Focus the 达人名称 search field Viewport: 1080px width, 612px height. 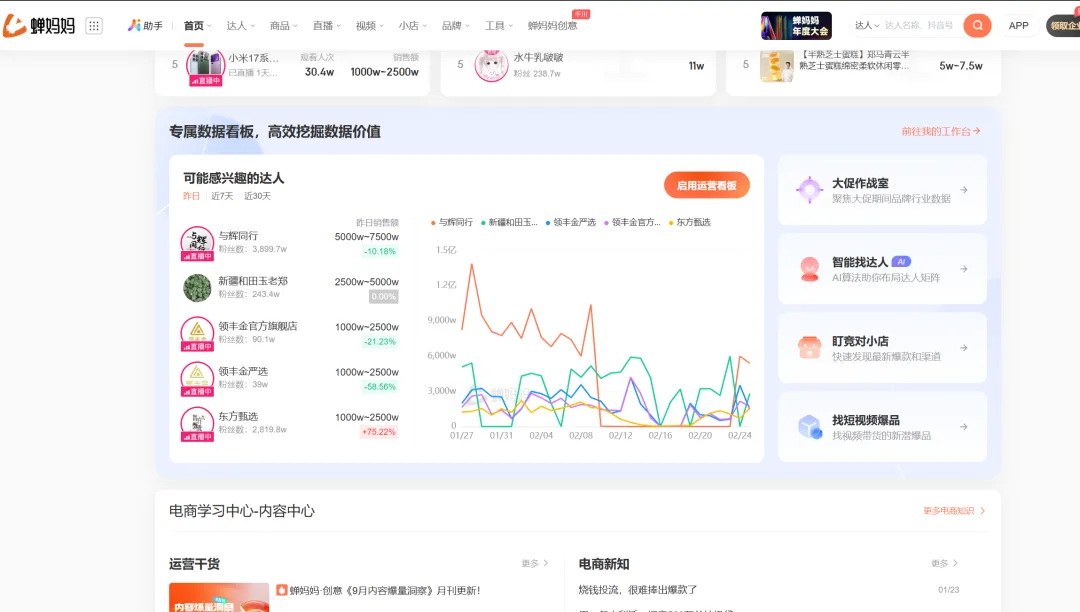point(920,25)
